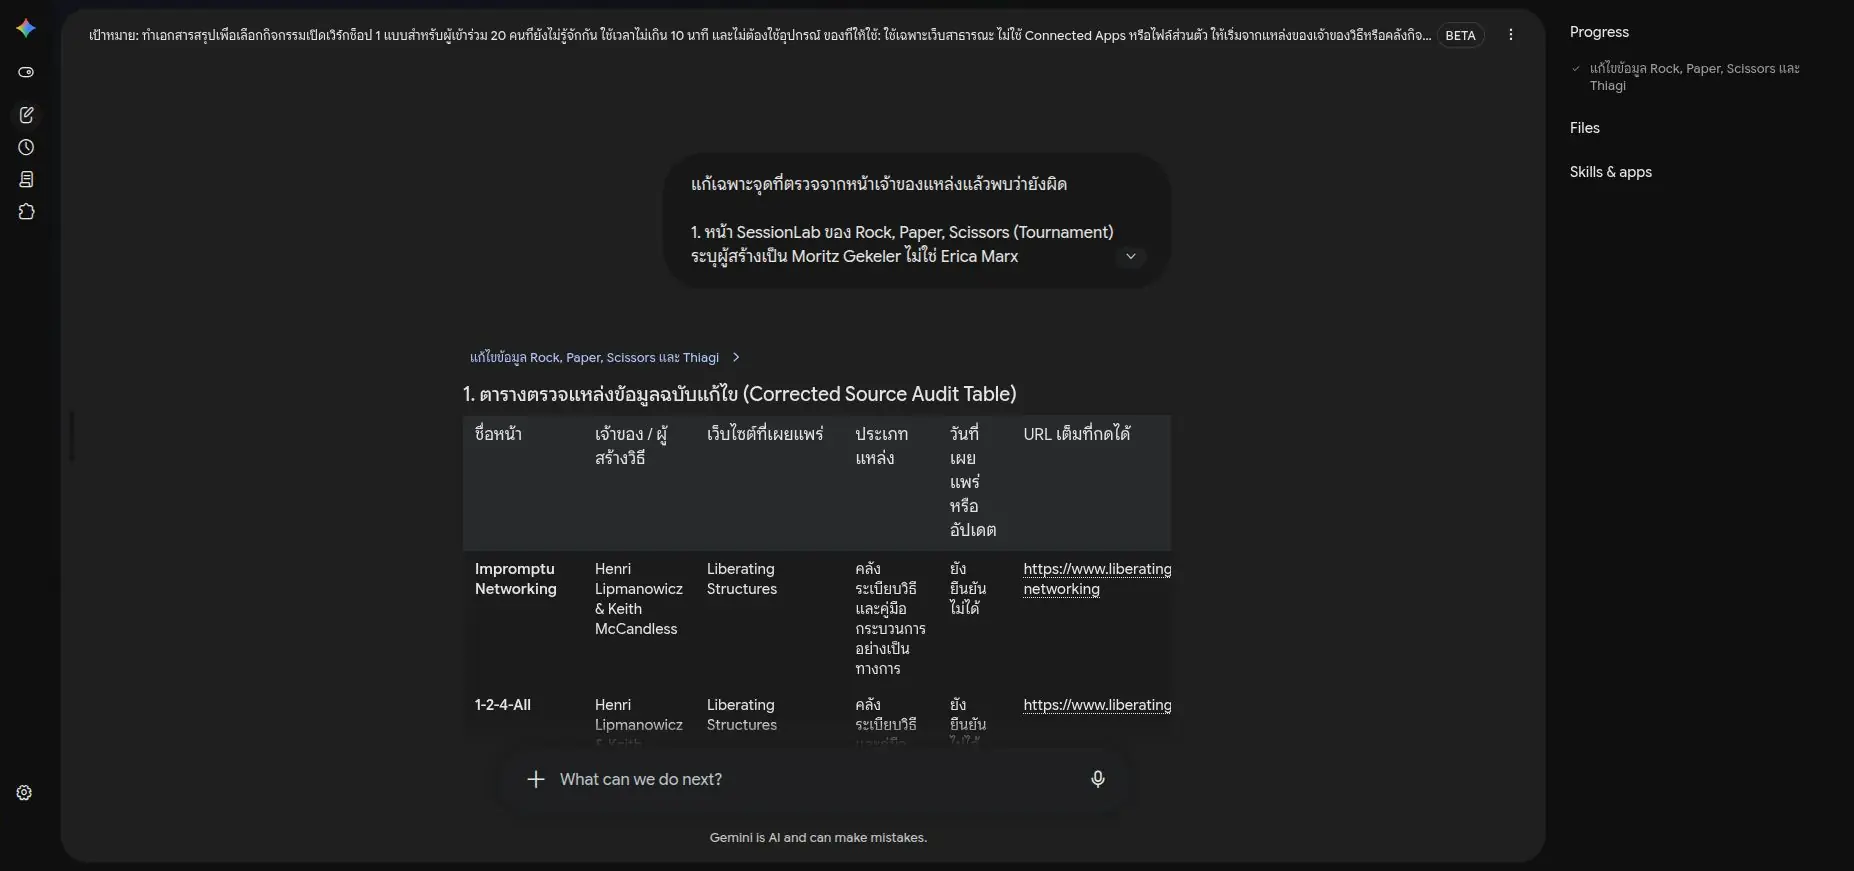Open the 'แก้ไขข้อมูล Rock, Paper, Scissors และ Thiagi' step link

click(594, 358)
